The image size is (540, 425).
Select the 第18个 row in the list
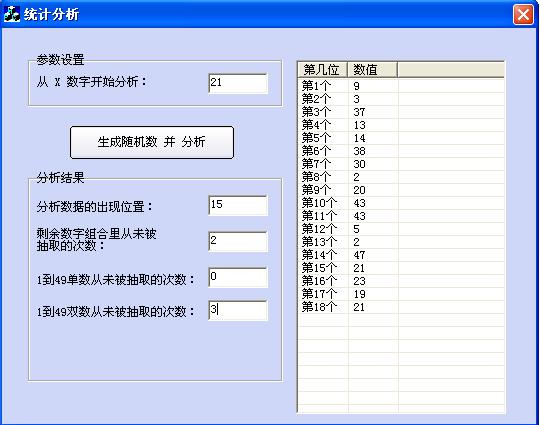(x=401, y=307)
